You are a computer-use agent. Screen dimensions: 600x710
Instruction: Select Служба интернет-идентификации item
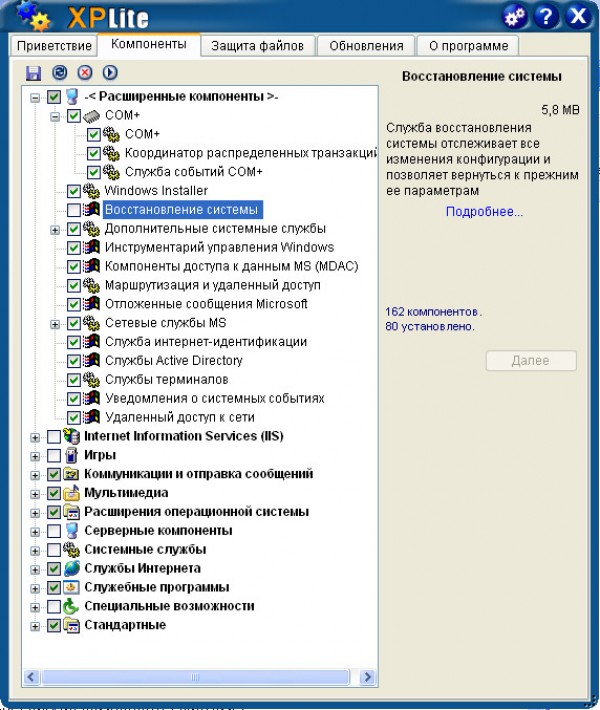click(x=206, y=342)
